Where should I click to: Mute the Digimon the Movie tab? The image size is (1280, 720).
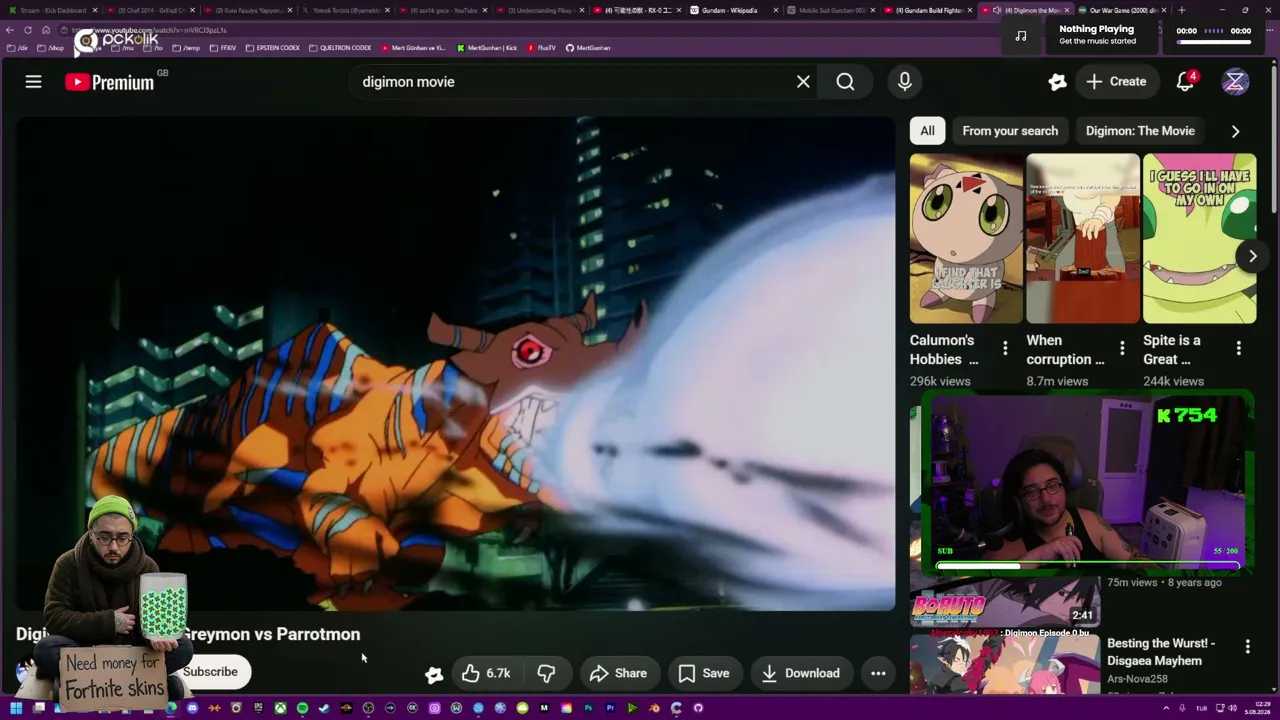pyautogui.click(x=997, y=10)
